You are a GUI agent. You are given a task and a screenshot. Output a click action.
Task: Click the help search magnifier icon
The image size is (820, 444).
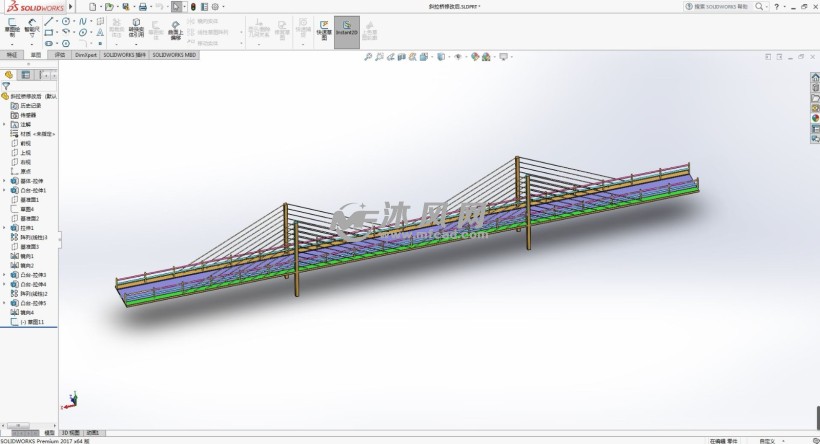click(x=759, y=7)
